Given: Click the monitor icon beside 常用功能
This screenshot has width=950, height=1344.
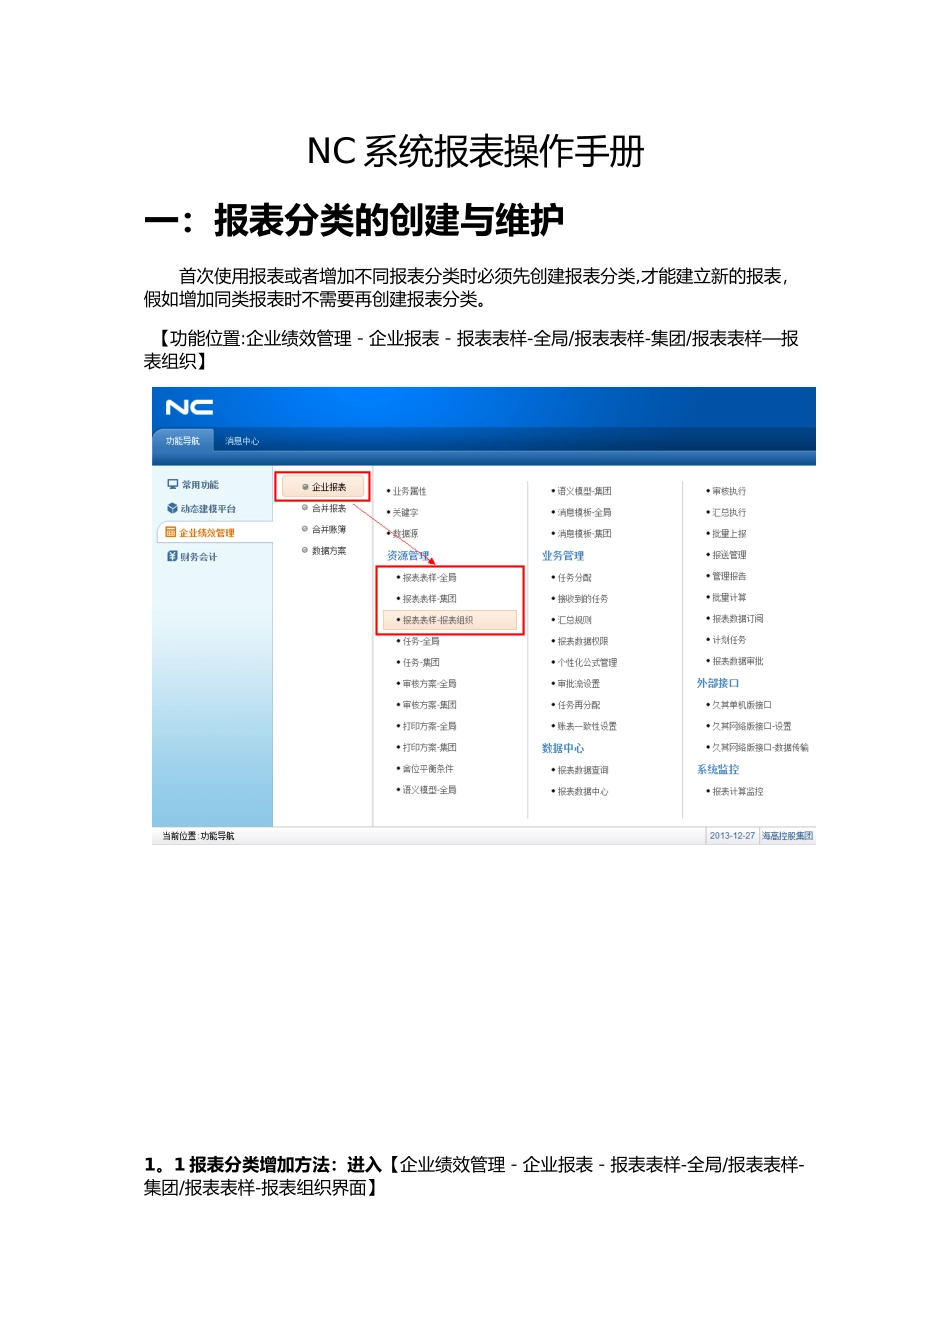Looking at the screenshot, I should point(172,484).
